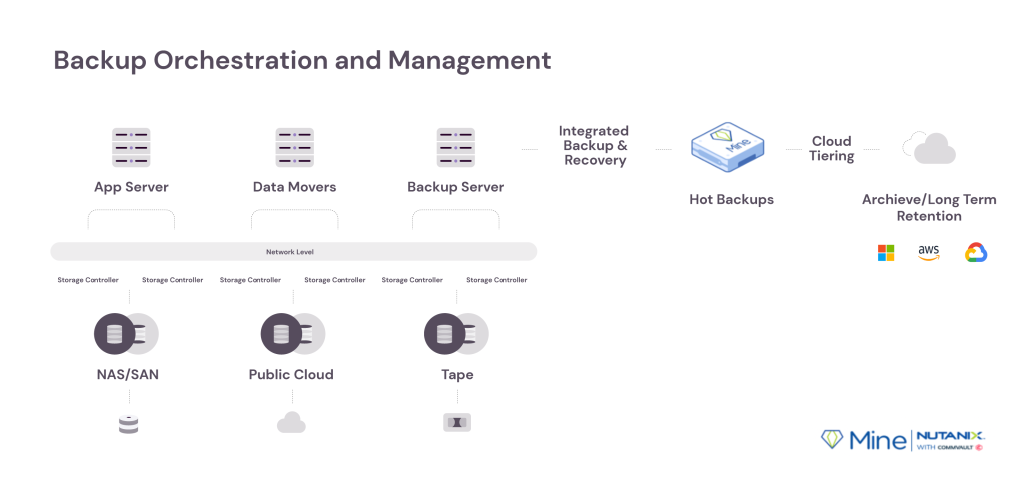Viewport: 1024px width, 494px height.
Task: Click the database disk icon above NAS/SAN
Action: pos(126,333)
